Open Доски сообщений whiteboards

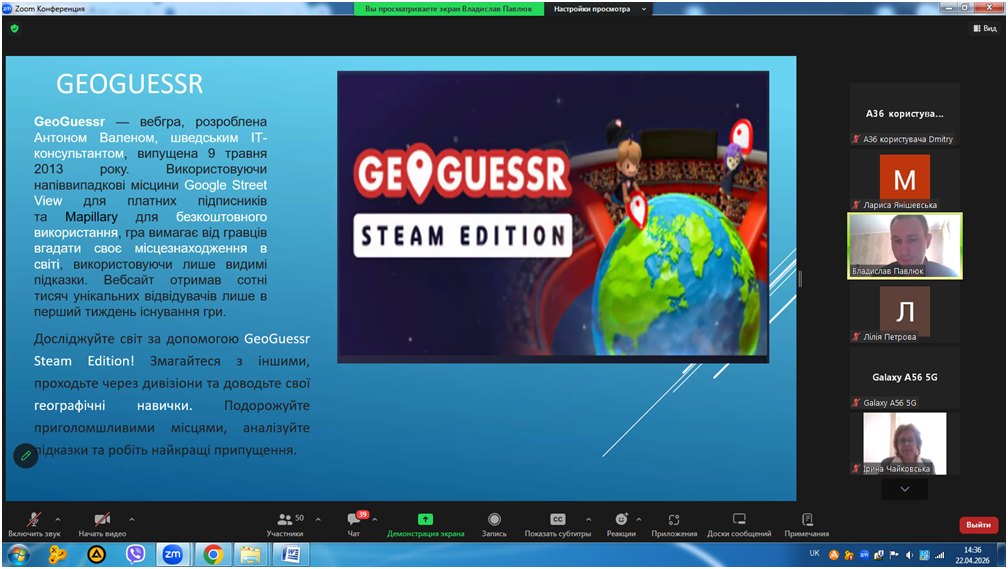739,524
